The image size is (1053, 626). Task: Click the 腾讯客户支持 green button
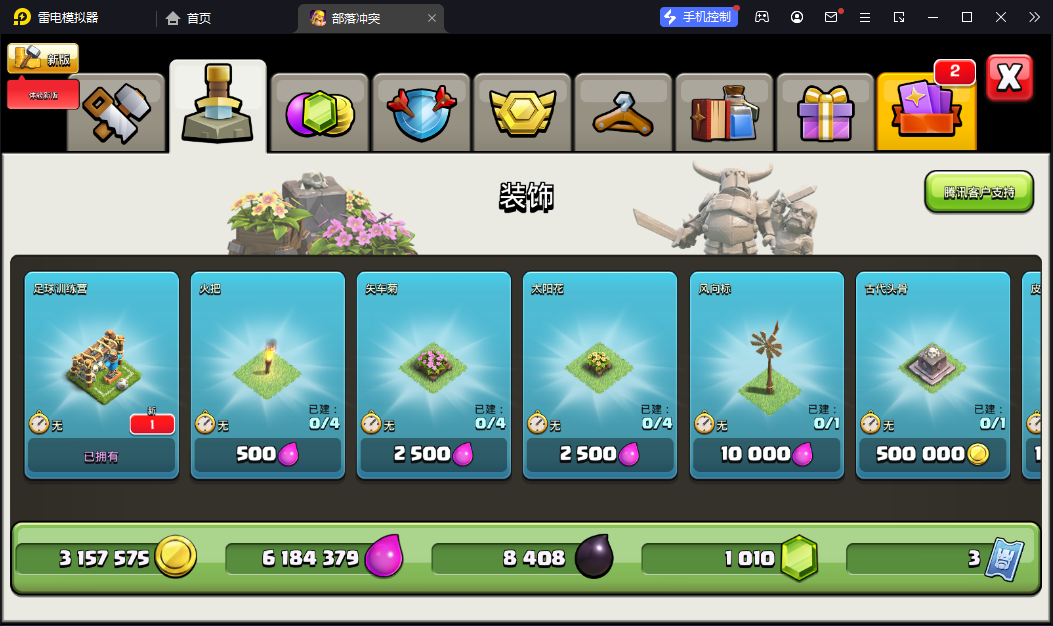click(978, 192)
